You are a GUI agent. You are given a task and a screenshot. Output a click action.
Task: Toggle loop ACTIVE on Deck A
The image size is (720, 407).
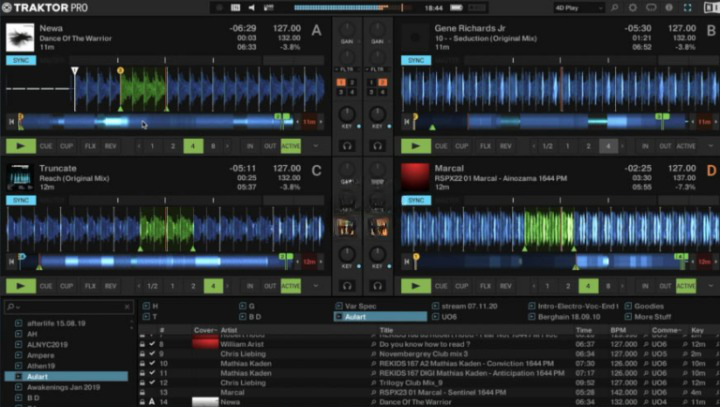coord(291,146)
